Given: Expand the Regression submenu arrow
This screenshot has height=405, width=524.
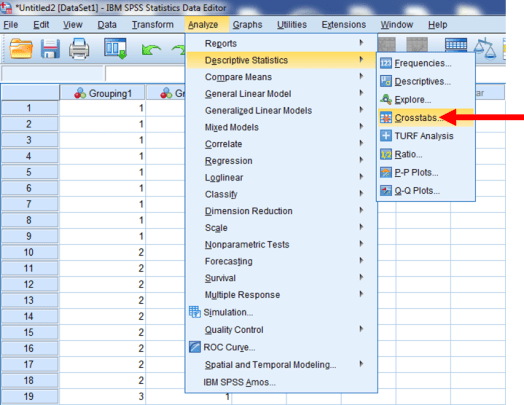Looking at the screenshot, I should tap(361, 160).
